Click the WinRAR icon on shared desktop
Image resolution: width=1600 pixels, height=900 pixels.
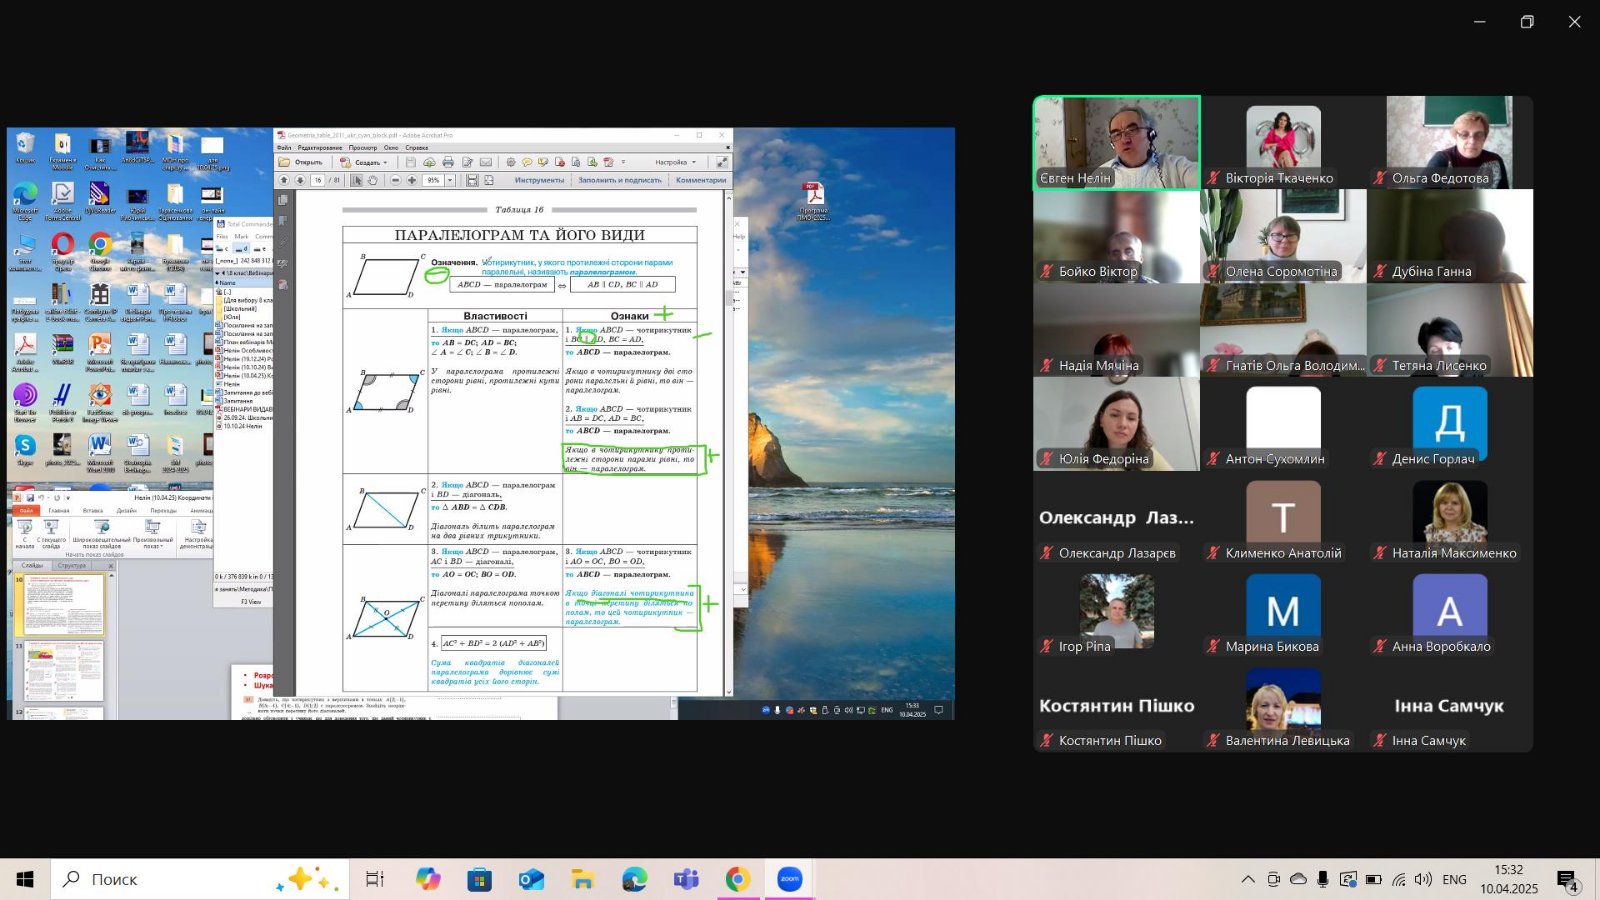click(63, 343)
